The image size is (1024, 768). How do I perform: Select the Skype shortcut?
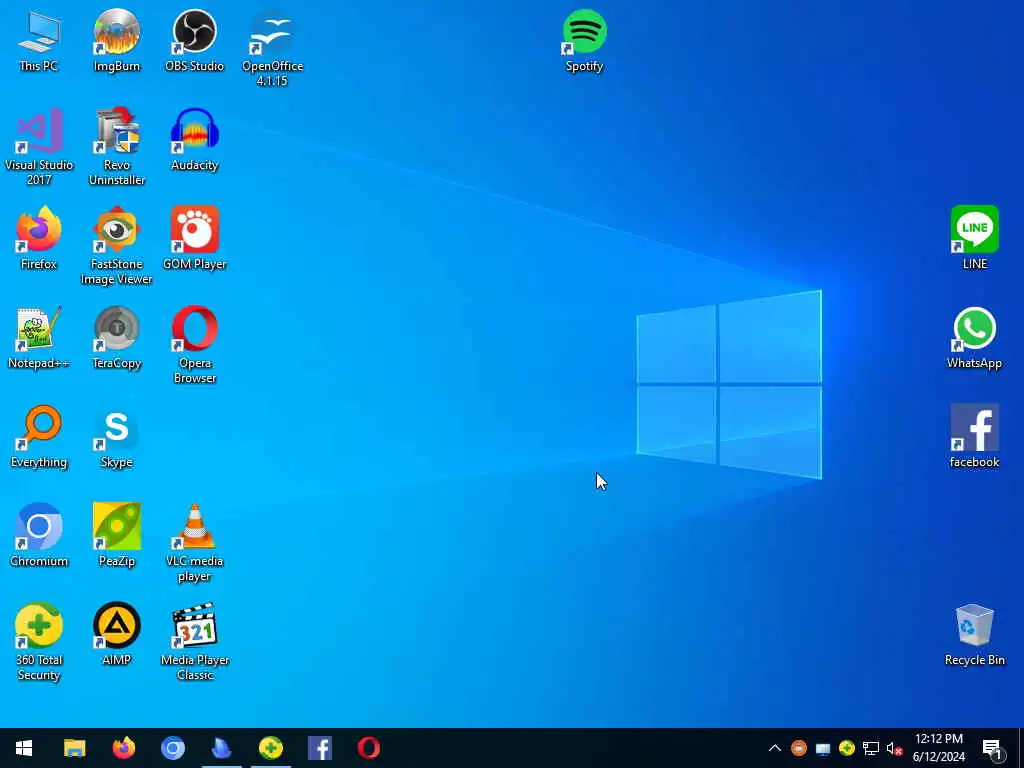point(116,437)
